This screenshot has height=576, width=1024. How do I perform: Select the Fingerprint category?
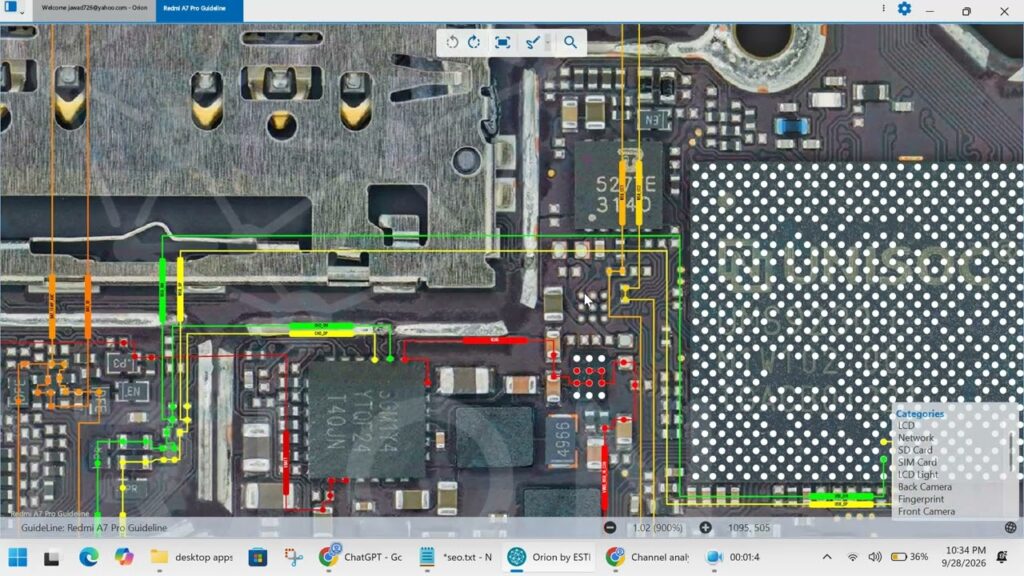(921, 500)
